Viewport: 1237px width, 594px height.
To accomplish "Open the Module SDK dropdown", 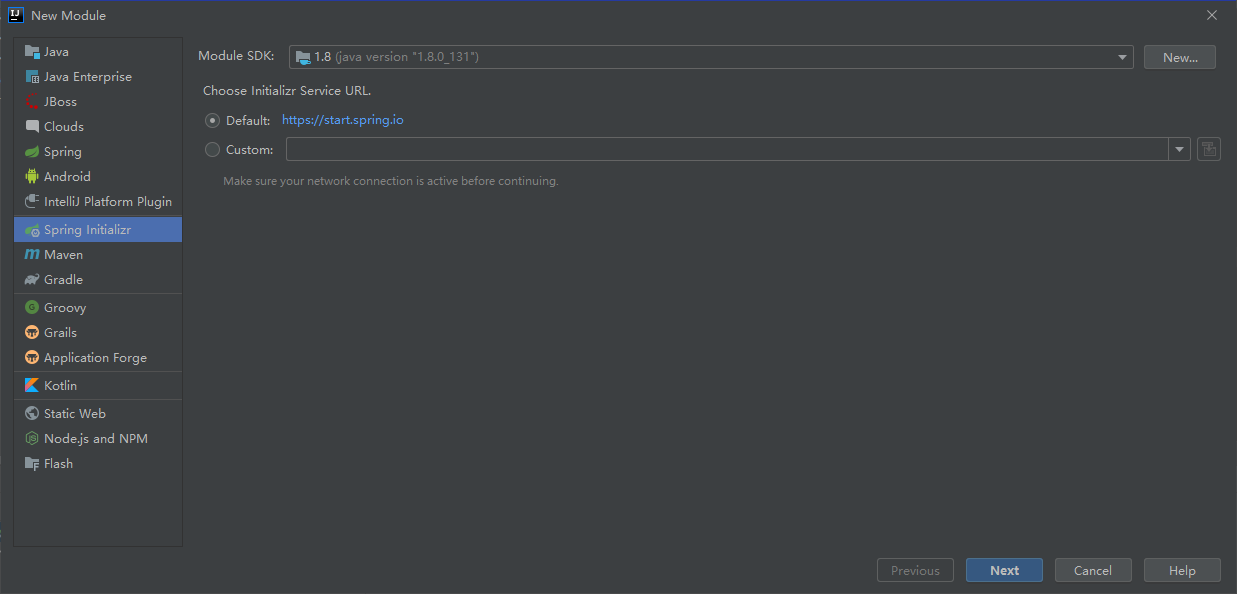I will (711, 57).
